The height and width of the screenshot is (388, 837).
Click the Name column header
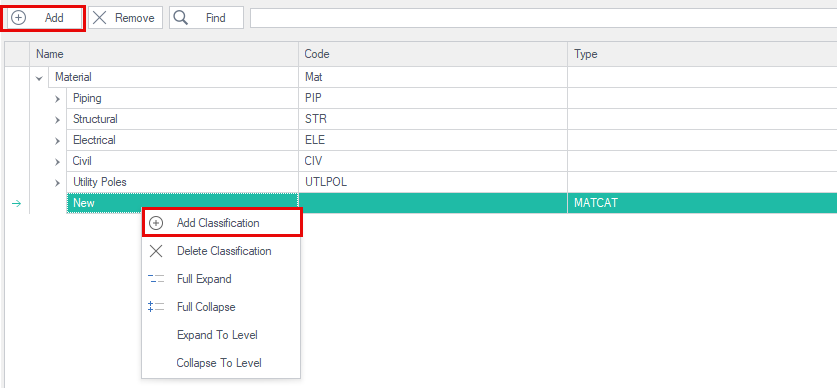(x=164, y=54)
